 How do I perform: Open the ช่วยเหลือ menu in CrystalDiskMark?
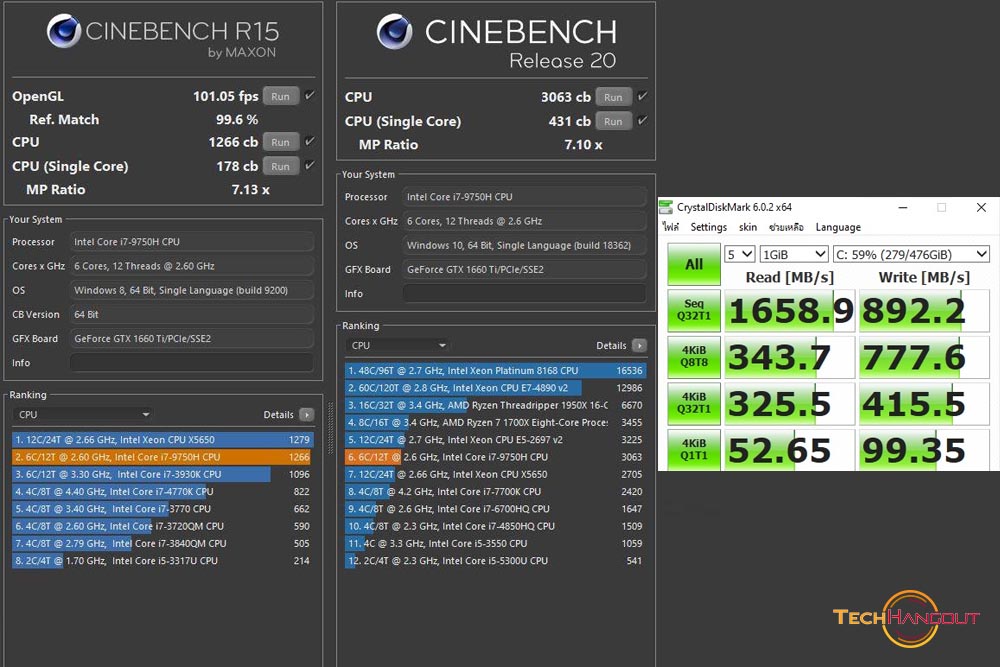point(786,227)
